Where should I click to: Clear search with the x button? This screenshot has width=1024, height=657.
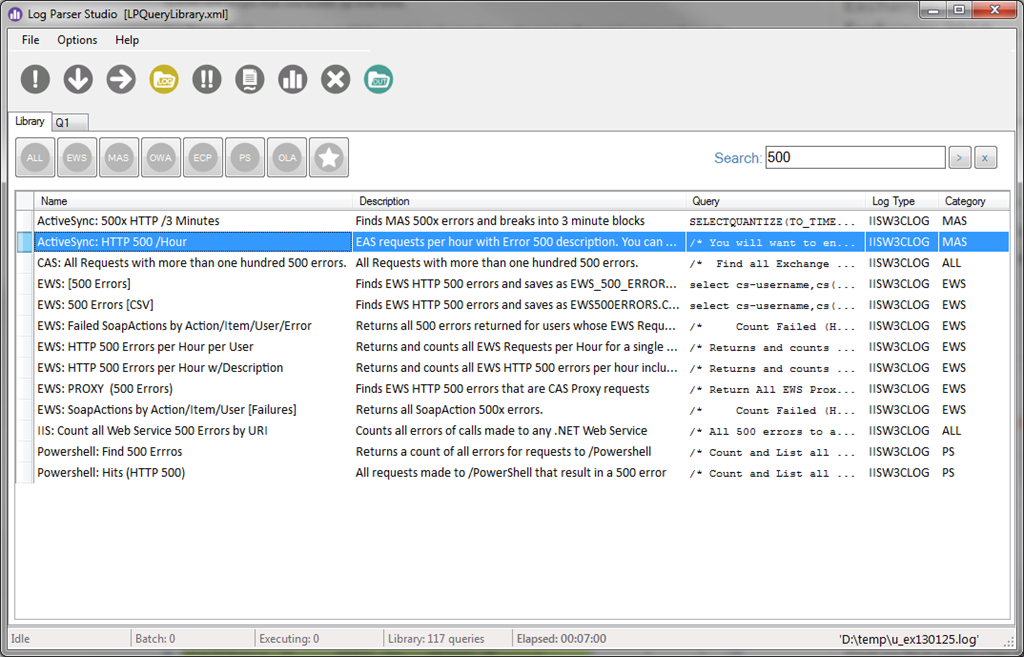[985, 158]
